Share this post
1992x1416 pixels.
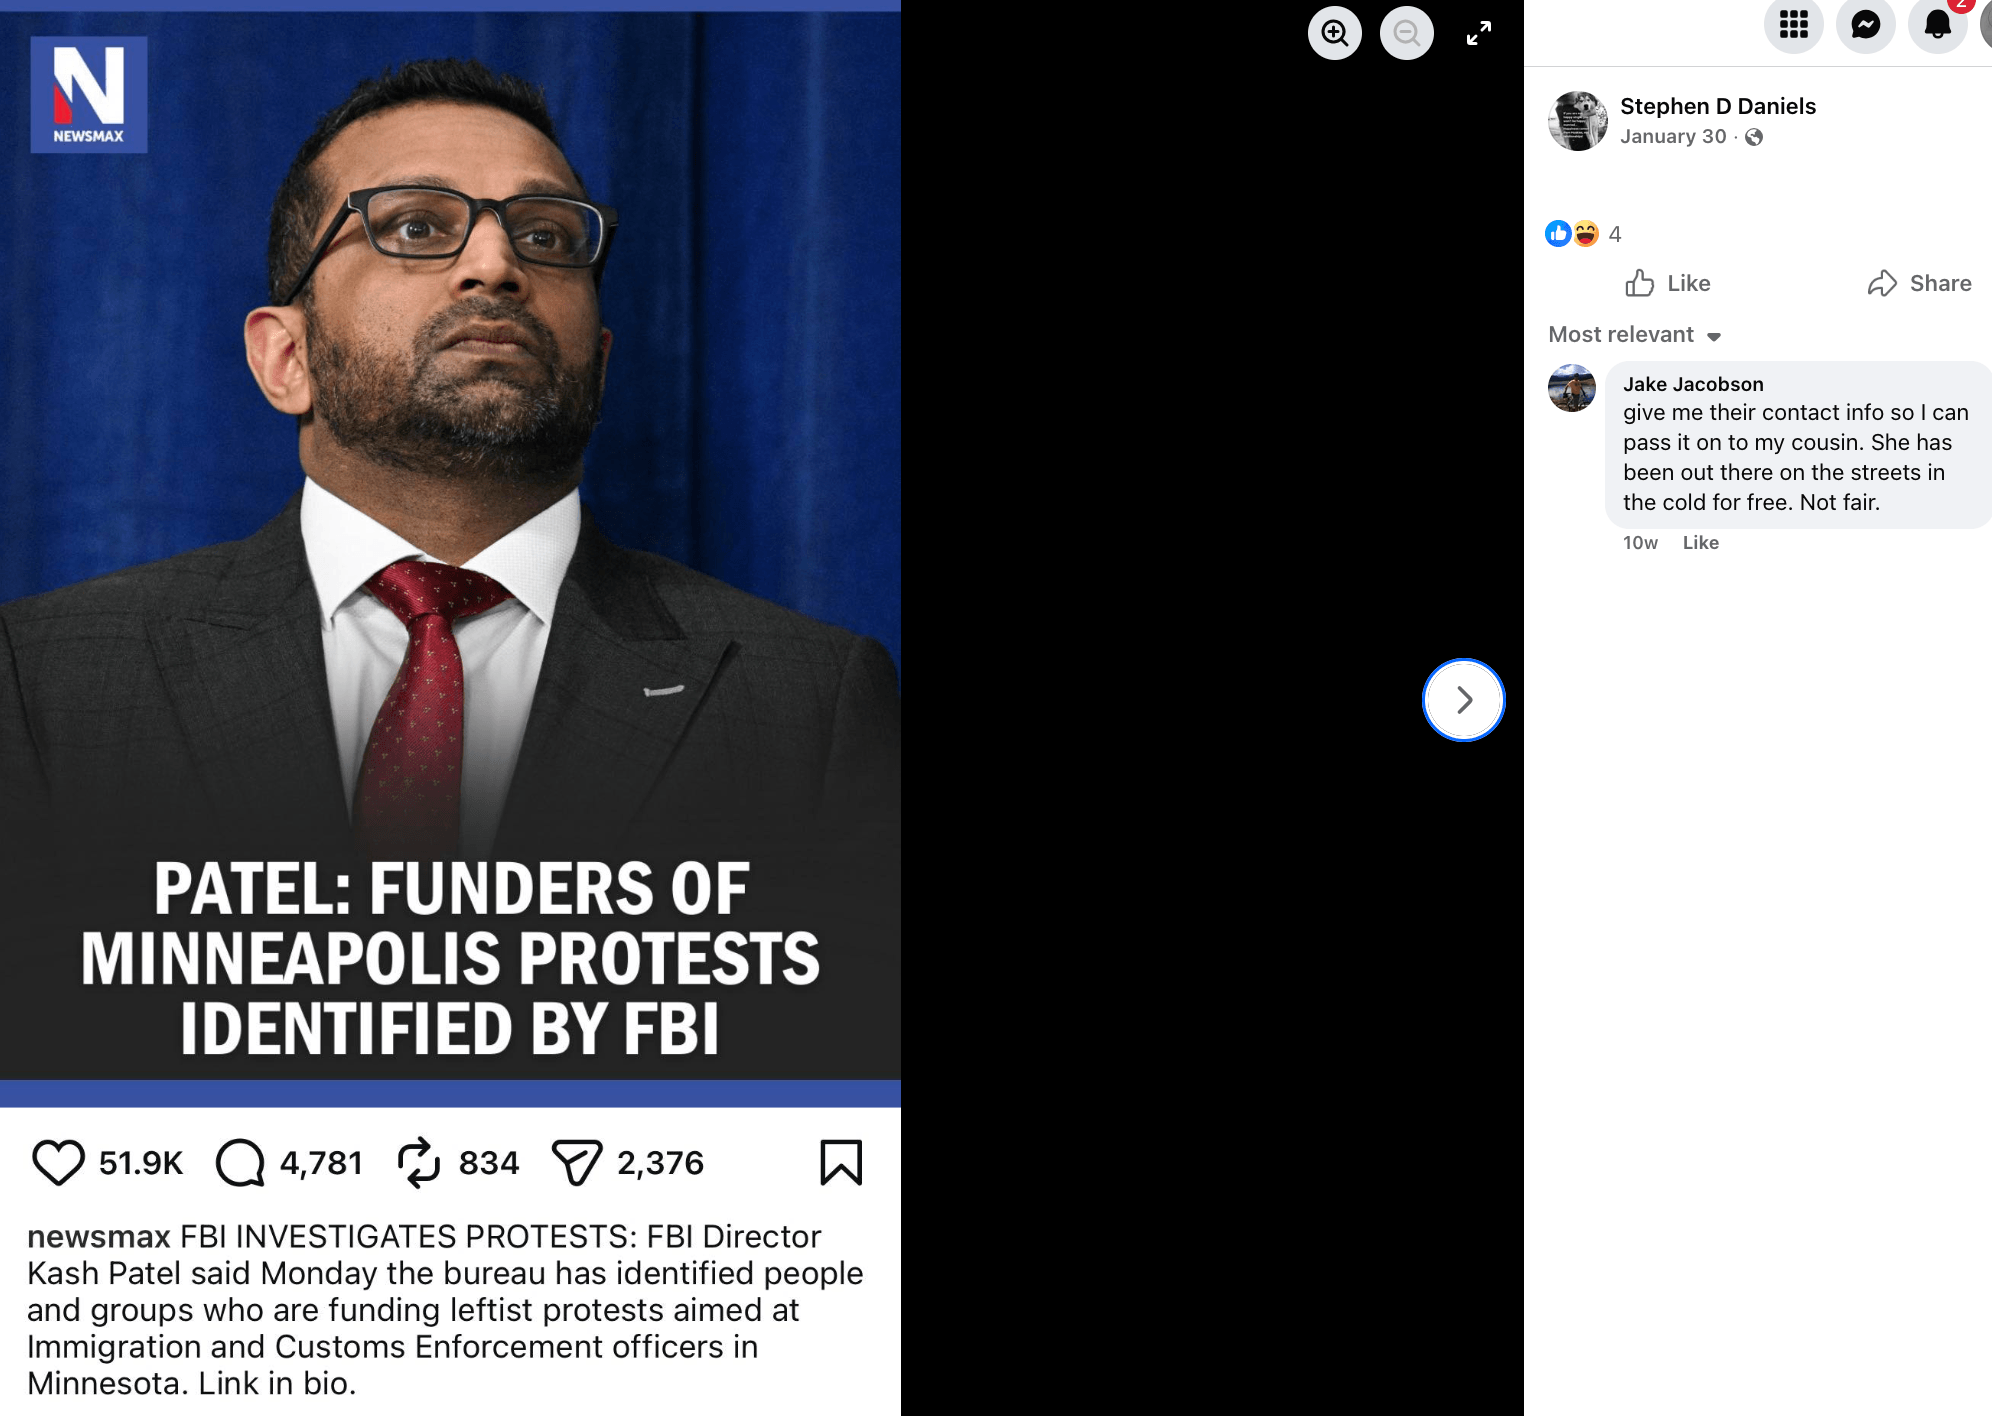1919,284
